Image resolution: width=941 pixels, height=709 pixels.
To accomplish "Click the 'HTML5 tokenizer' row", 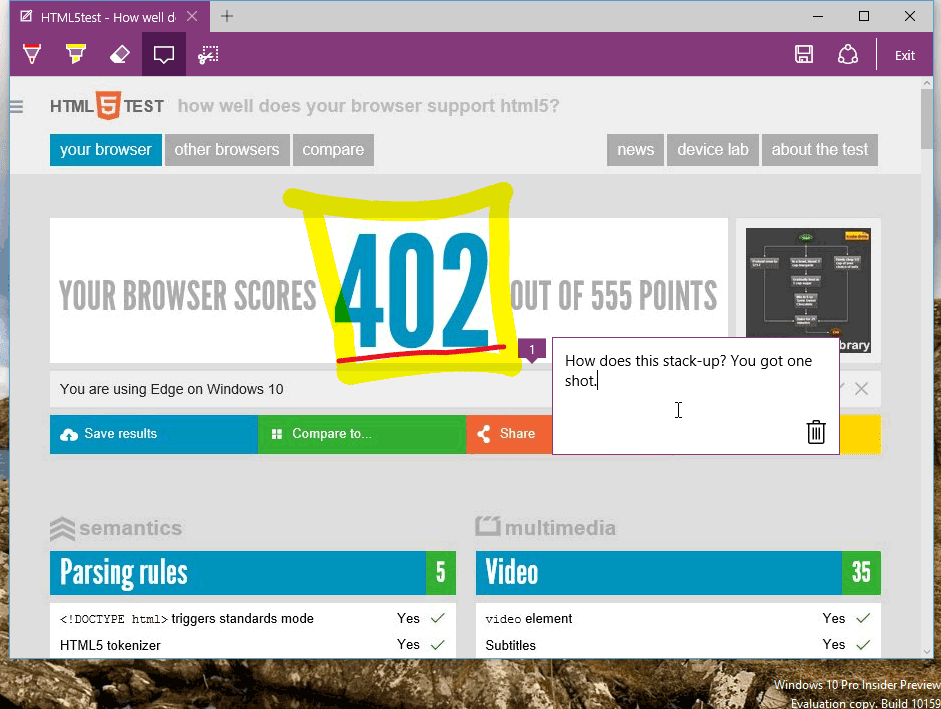I will click(253, 645).
